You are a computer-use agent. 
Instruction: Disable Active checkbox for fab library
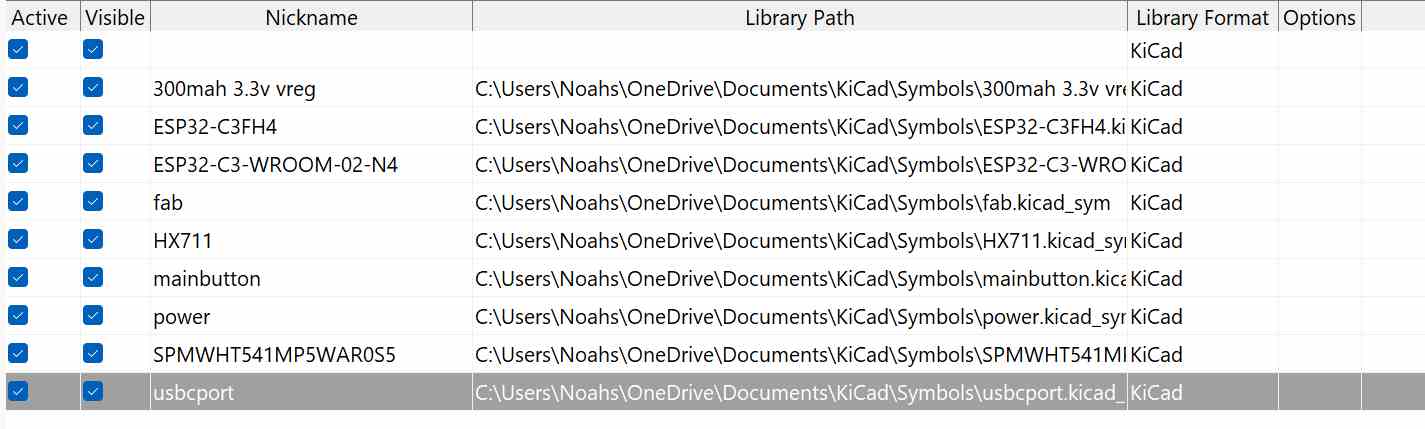pyautogui.click(x=18, y=202)
